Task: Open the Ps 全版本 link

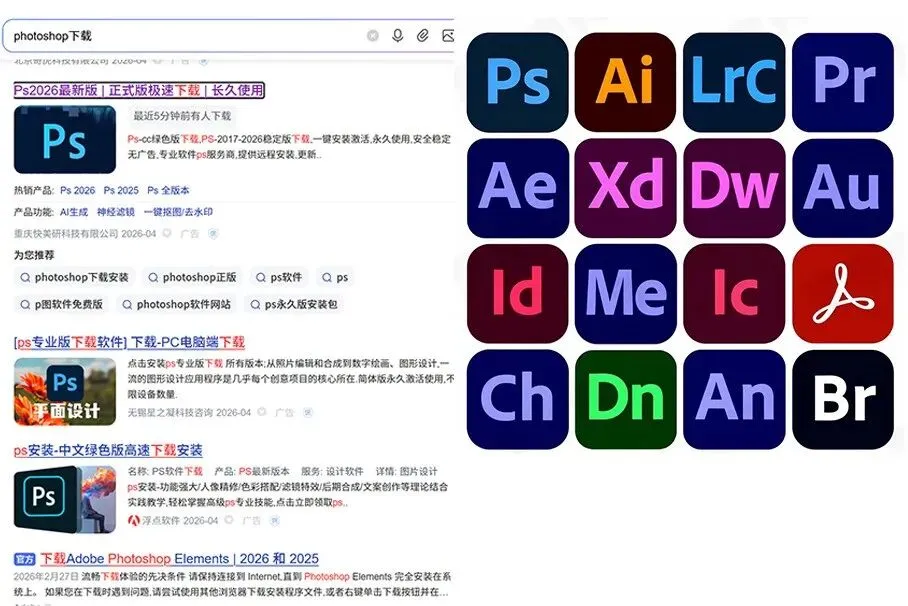Action: pos(168,190)
